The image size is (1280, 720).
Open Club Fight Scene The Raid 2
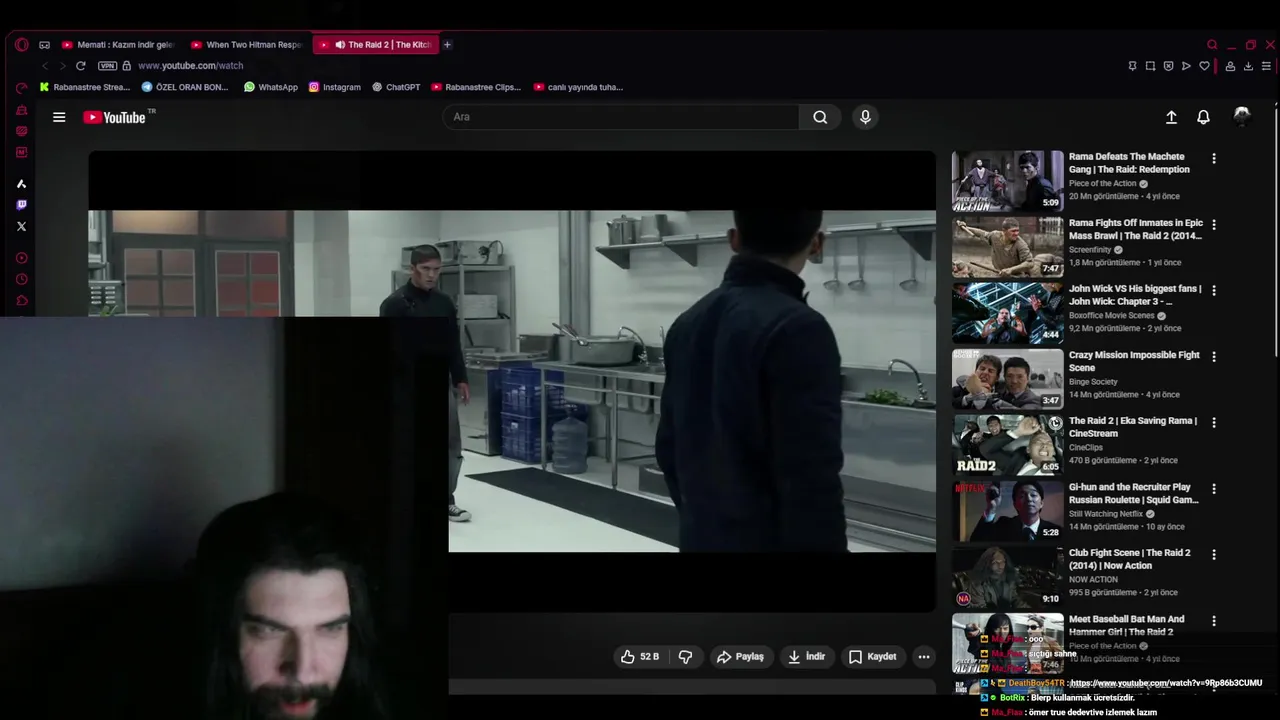1129,559
